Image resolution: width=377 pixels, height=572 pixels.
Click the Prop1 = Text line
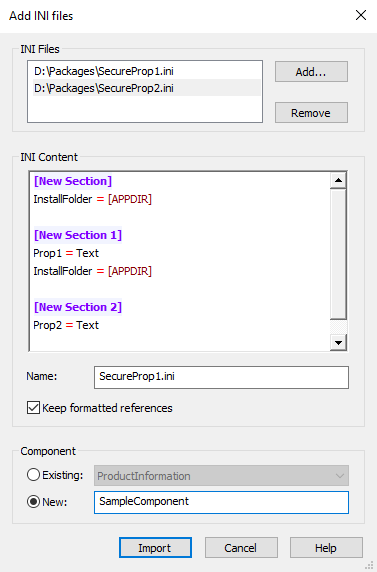coord(66,253)
